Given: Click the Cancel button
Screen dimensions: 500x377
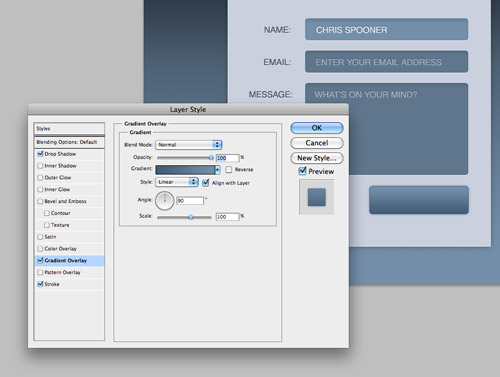Looking at the screenshot, I should click(317, 143).
